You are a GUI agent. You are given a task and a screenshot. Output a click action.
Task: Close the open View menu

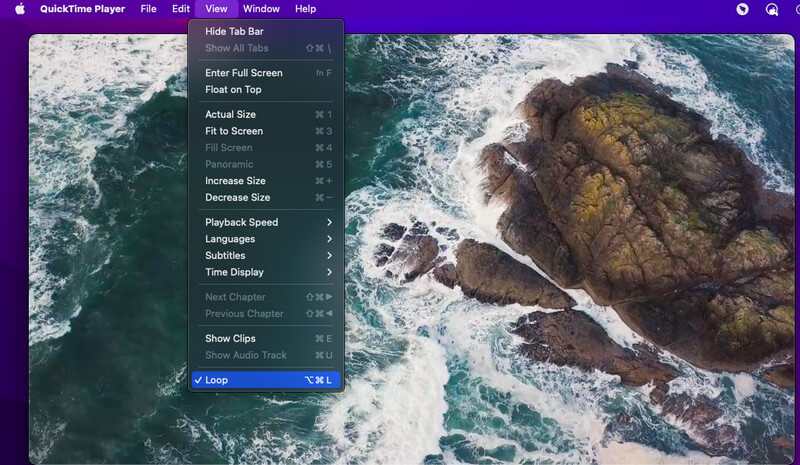216,9
